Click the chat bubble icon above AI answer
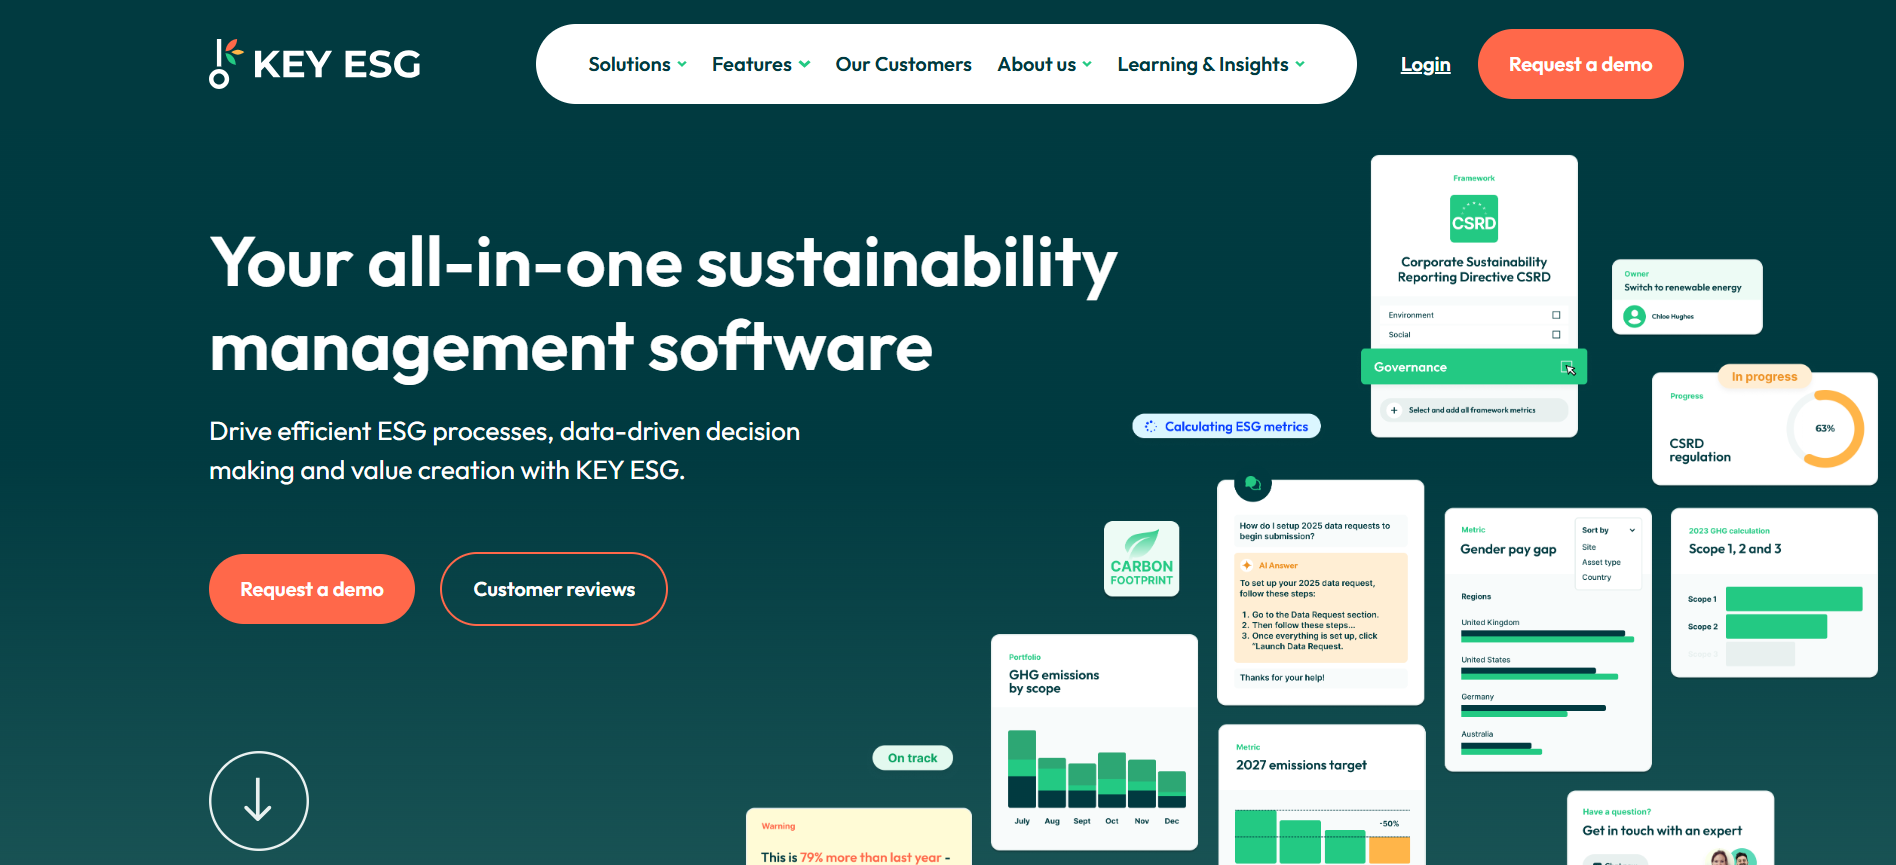 [1252, 484]
